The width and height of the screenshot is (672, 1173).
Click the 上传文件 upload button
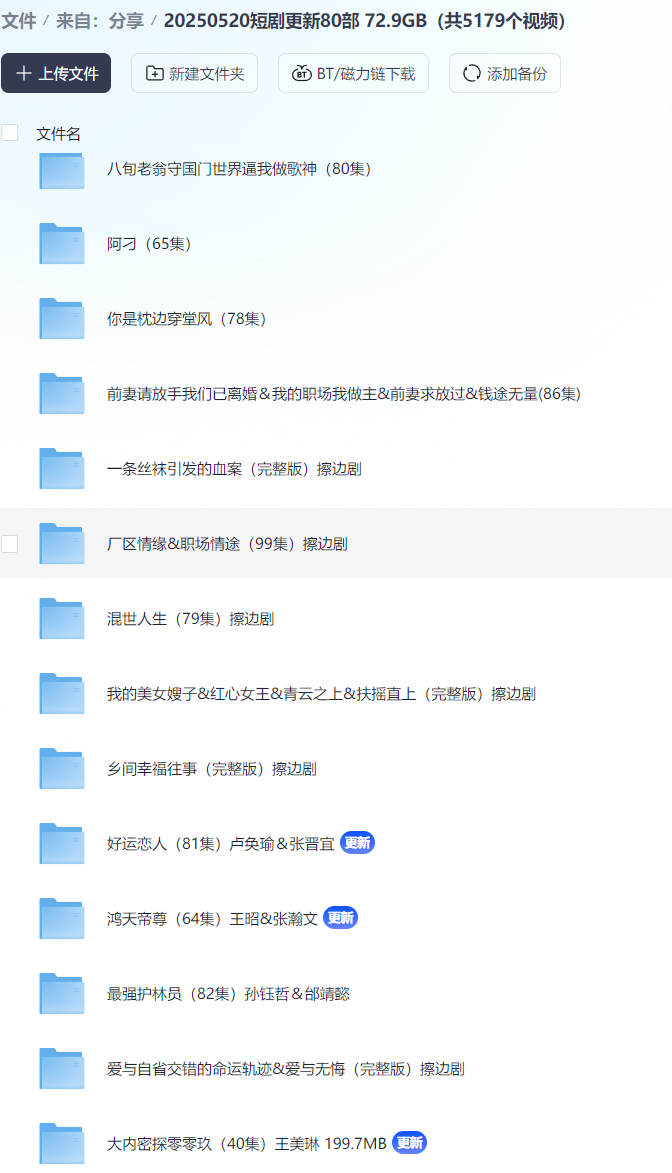pos(56,73)
